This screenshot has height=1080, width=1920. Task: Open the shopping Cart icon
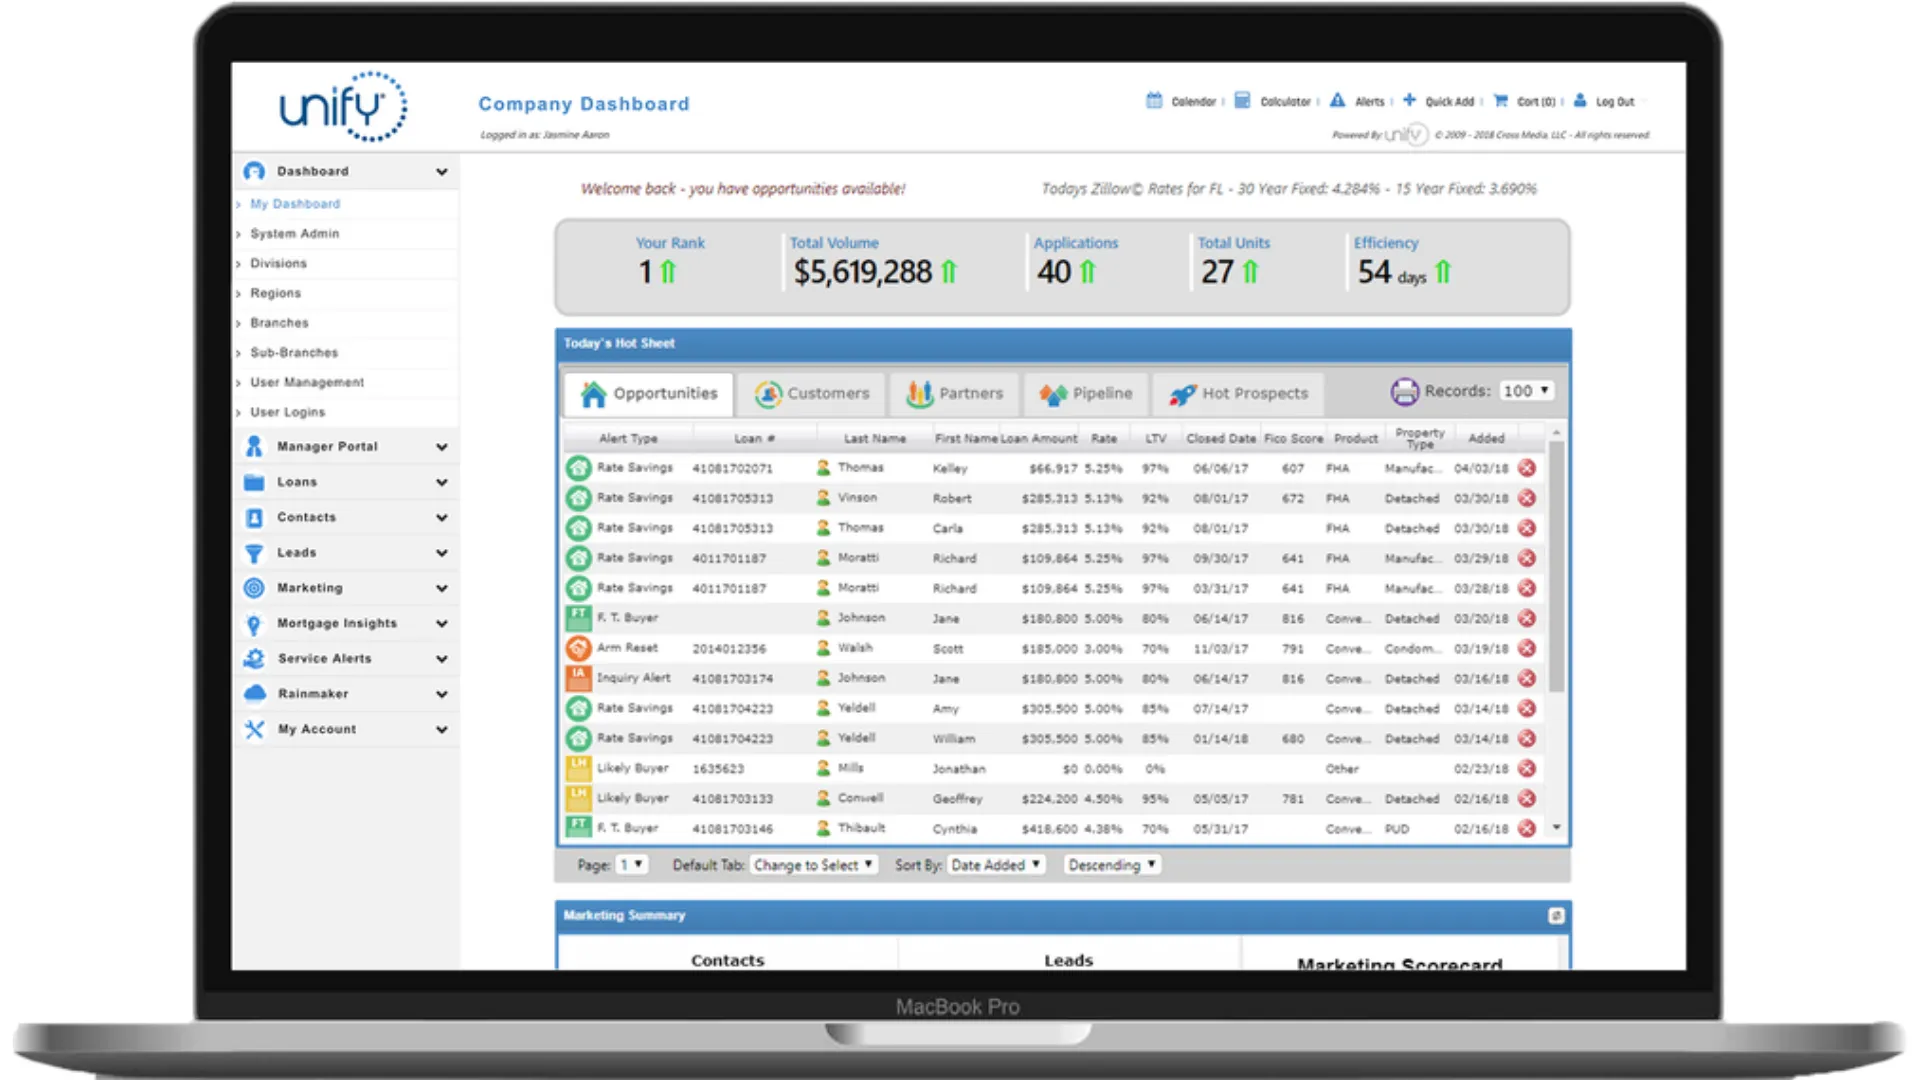tap(1500, 101)
